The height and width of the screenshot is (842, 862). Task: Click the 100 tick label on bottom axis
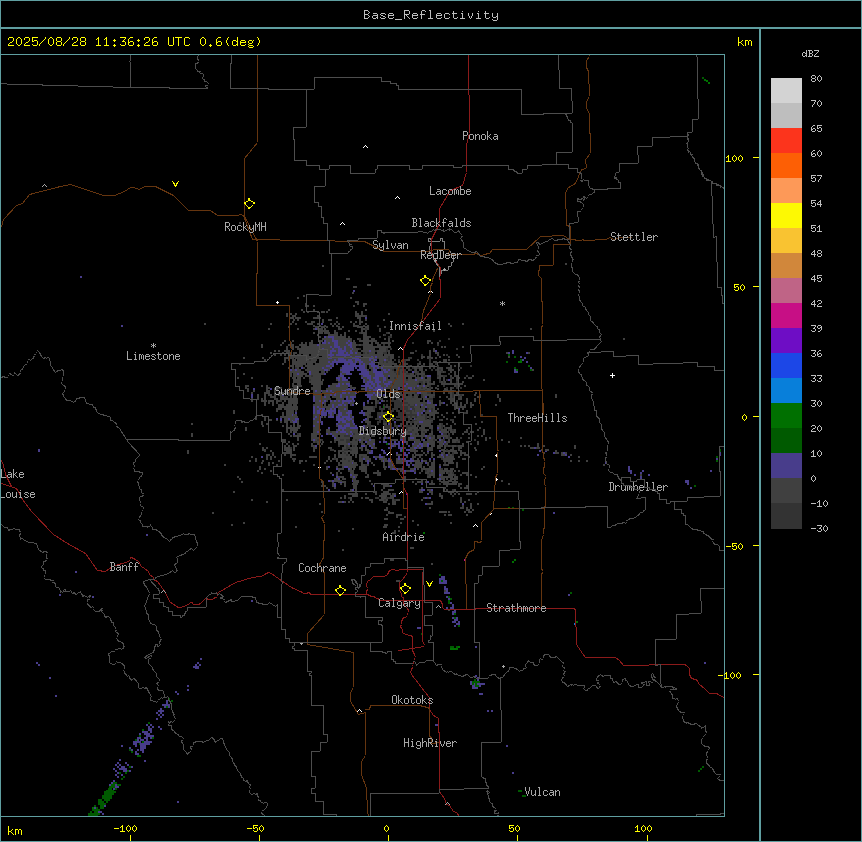click(643, 828)
